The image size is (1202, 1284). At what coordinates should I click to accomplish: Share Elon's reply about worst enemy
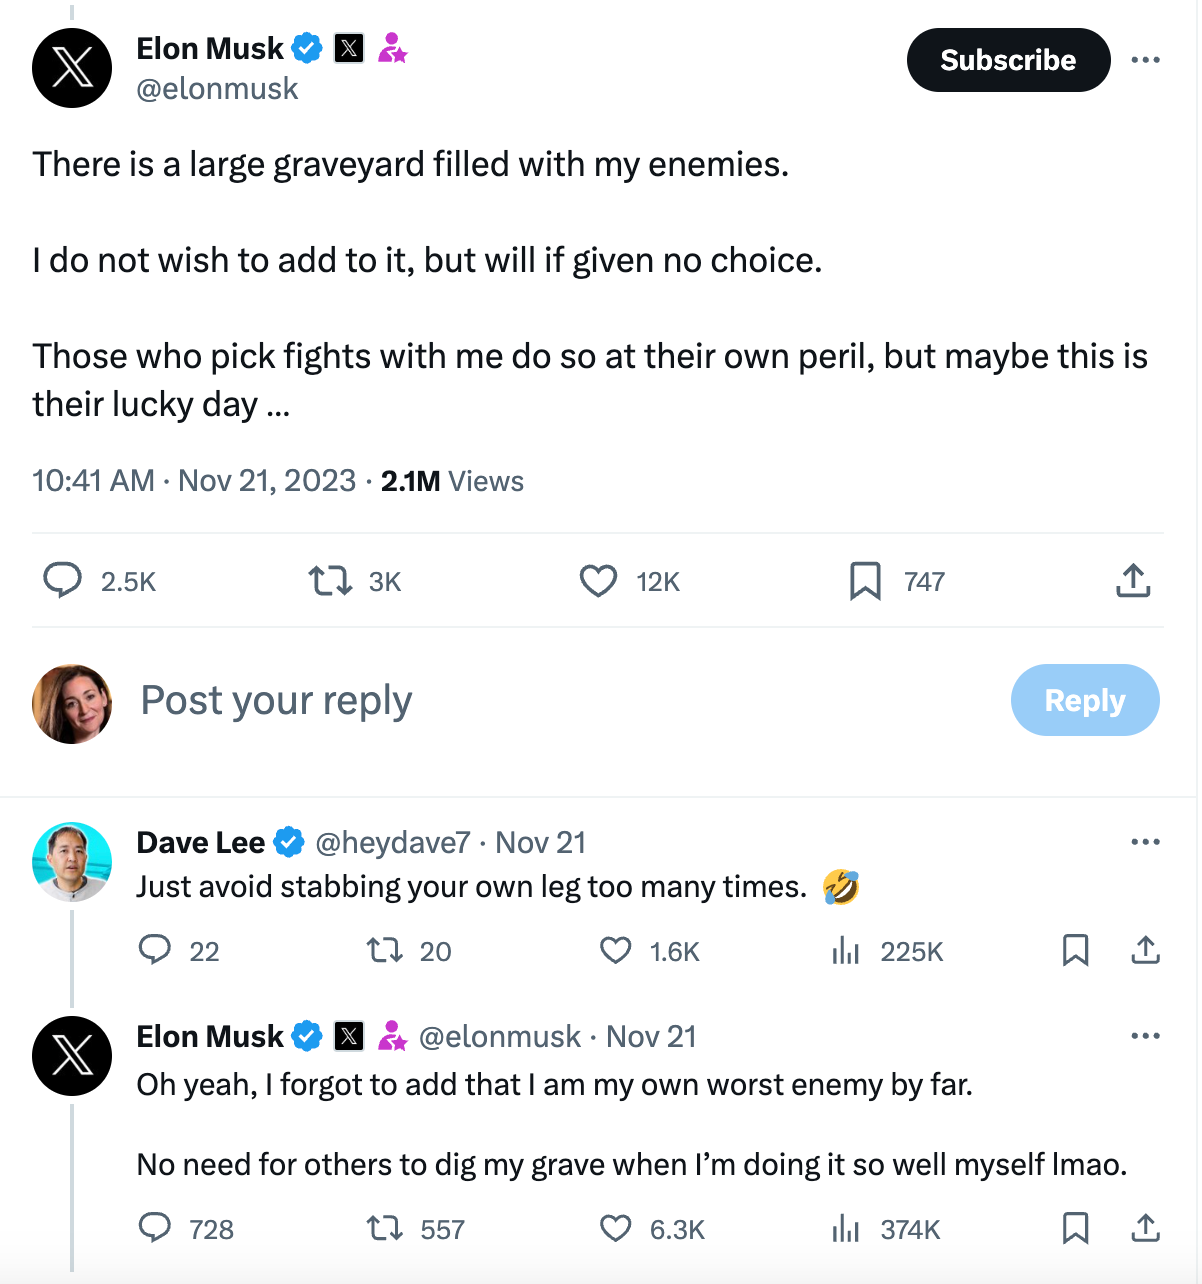tap(1145, 1228)
